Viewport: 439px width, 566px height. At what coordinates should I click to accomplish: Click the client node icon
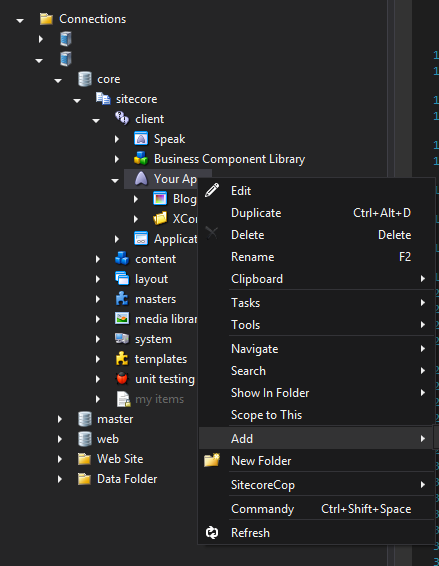click(x=122, y=118)
